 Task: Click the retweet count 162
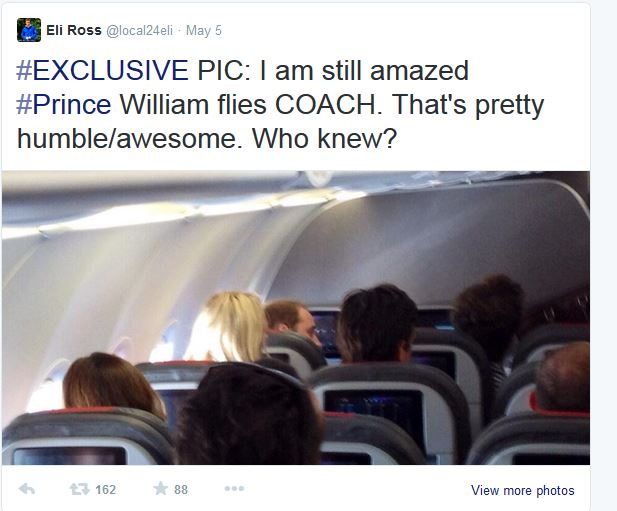click(105, 490)
